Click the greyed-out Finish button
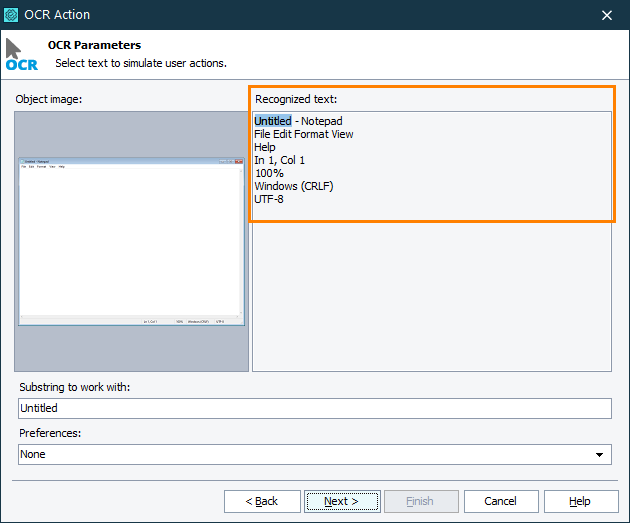 [421, 501]
